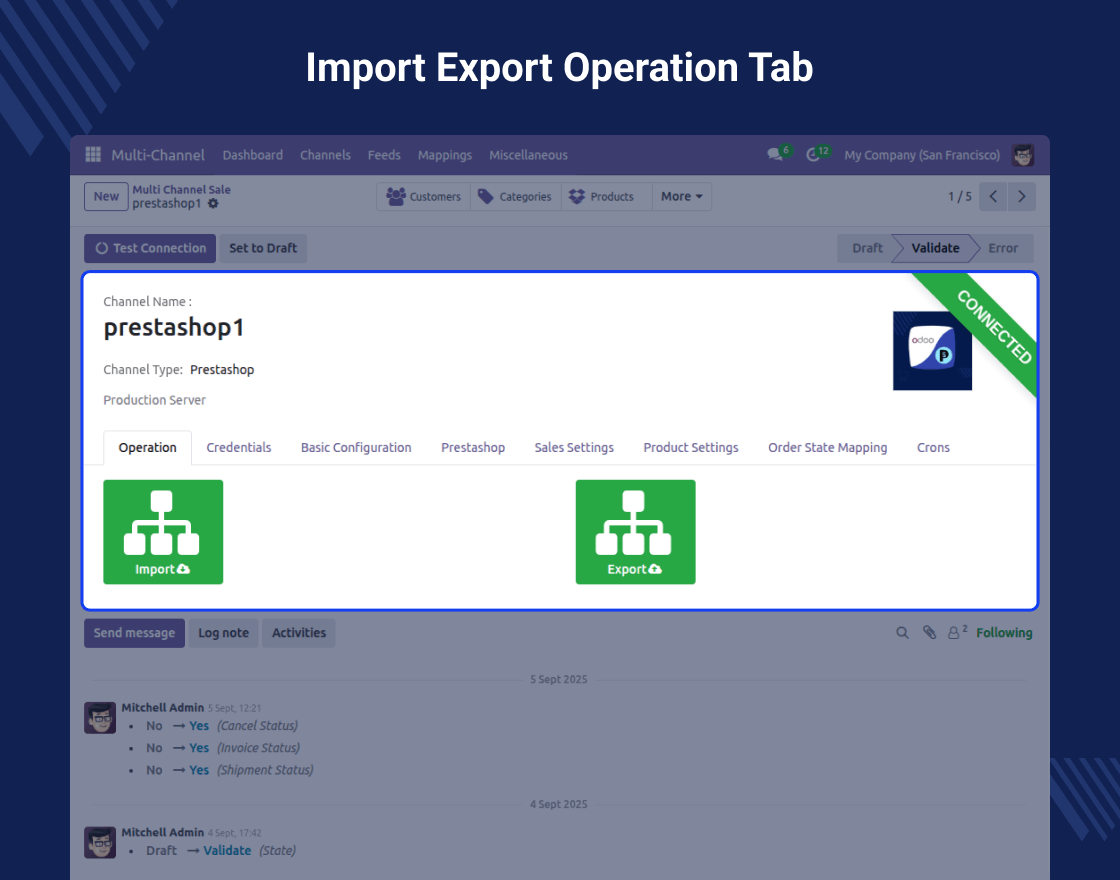1120x880 pixels.
Task: Click the Multi-Channel app title
Action: 158,155
